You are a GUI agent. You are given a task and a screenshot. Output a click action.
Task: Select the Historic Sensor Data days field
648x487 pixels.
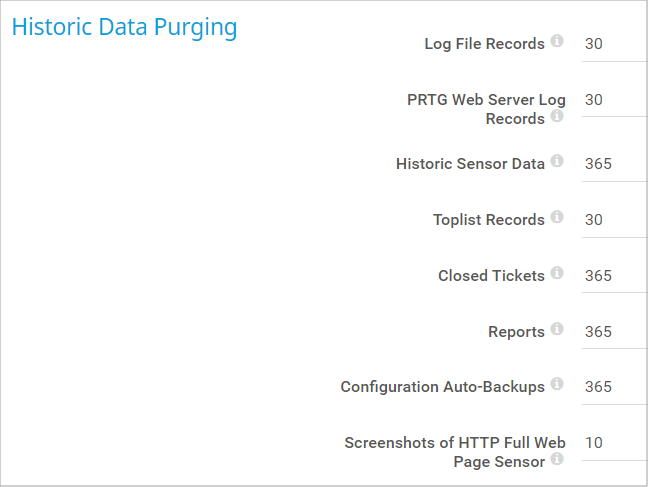pyautogui.click(x=614, y=164)
